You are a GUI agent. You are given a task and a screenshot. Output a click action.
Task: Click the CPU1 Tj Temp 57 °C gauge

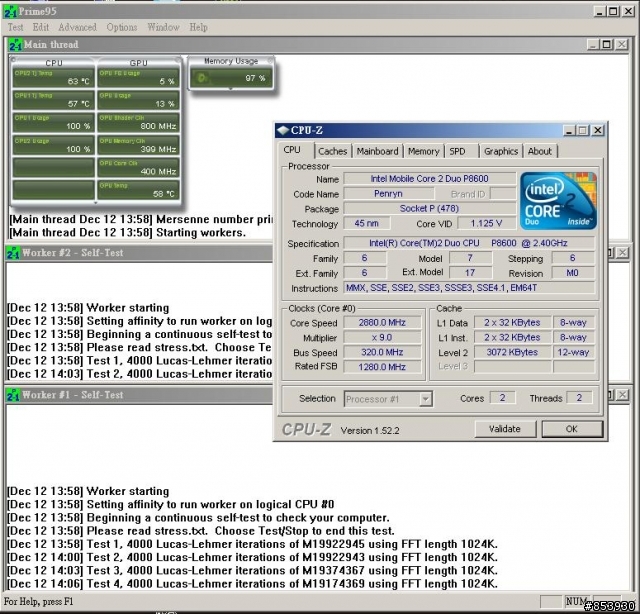click(x=53, y=100)
